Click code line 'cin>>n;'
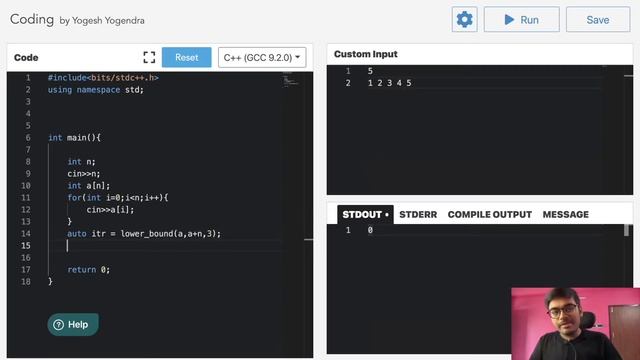 tap(84, 173)
